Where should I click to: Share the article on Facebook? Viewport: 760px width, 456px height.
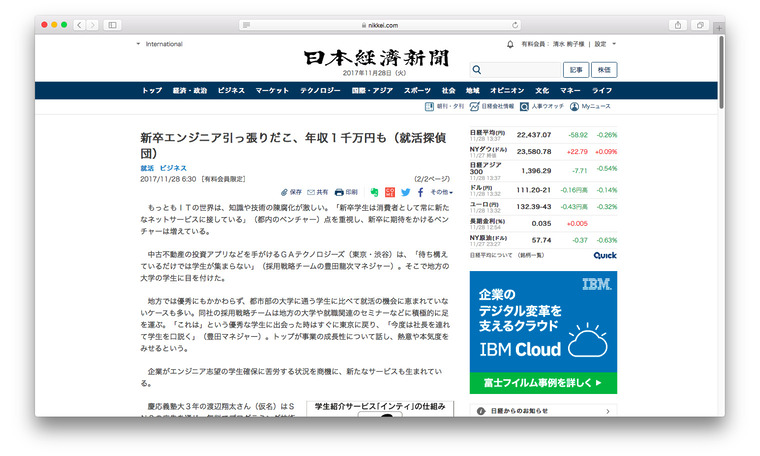click(x=421, y=191)
